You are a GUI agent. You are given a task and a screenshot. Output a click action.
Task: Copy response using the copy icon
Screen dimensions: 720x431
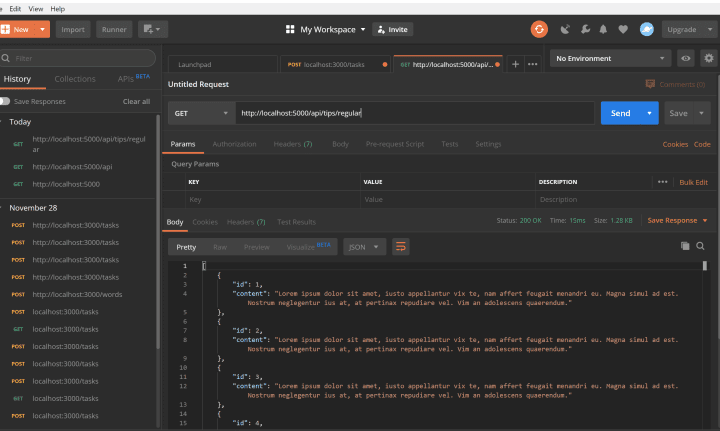click(685, 246)
